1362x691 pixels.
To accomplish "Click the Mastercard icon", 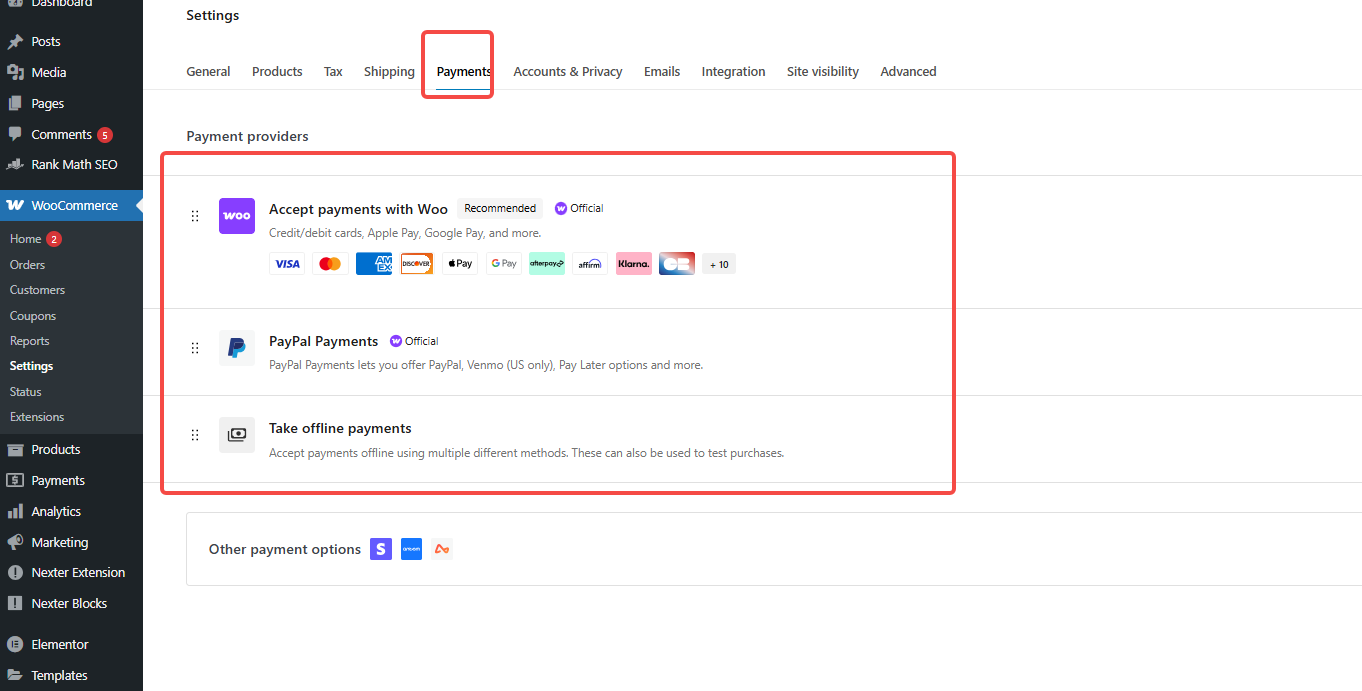I will click(330, 263).
